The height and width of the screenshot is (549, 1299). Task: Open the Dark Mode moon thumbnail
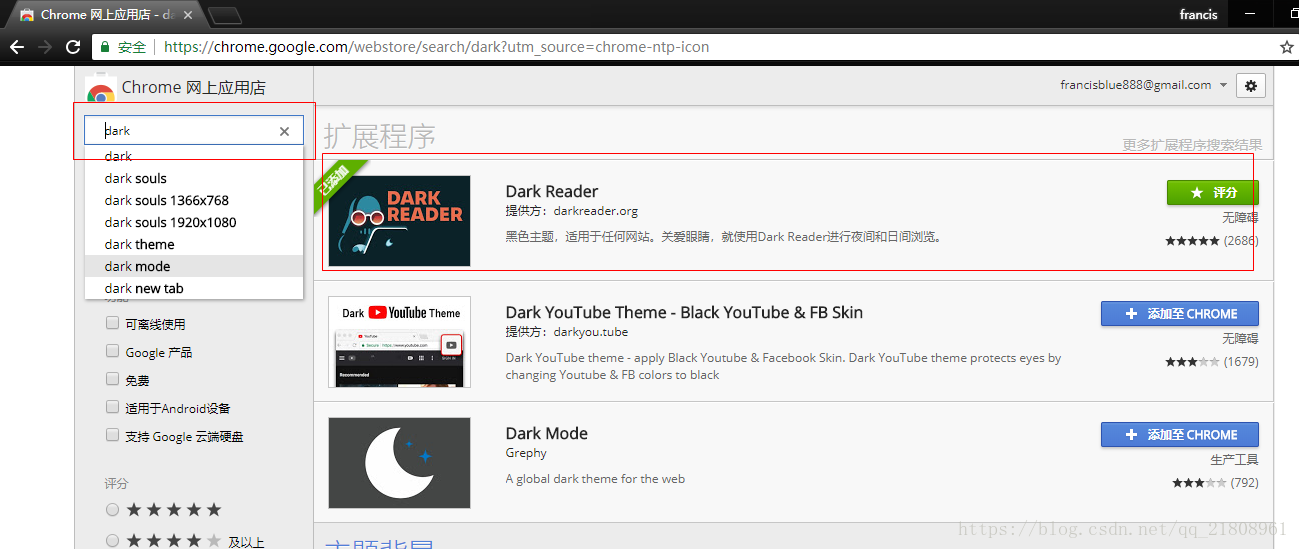tap(399, 463)
